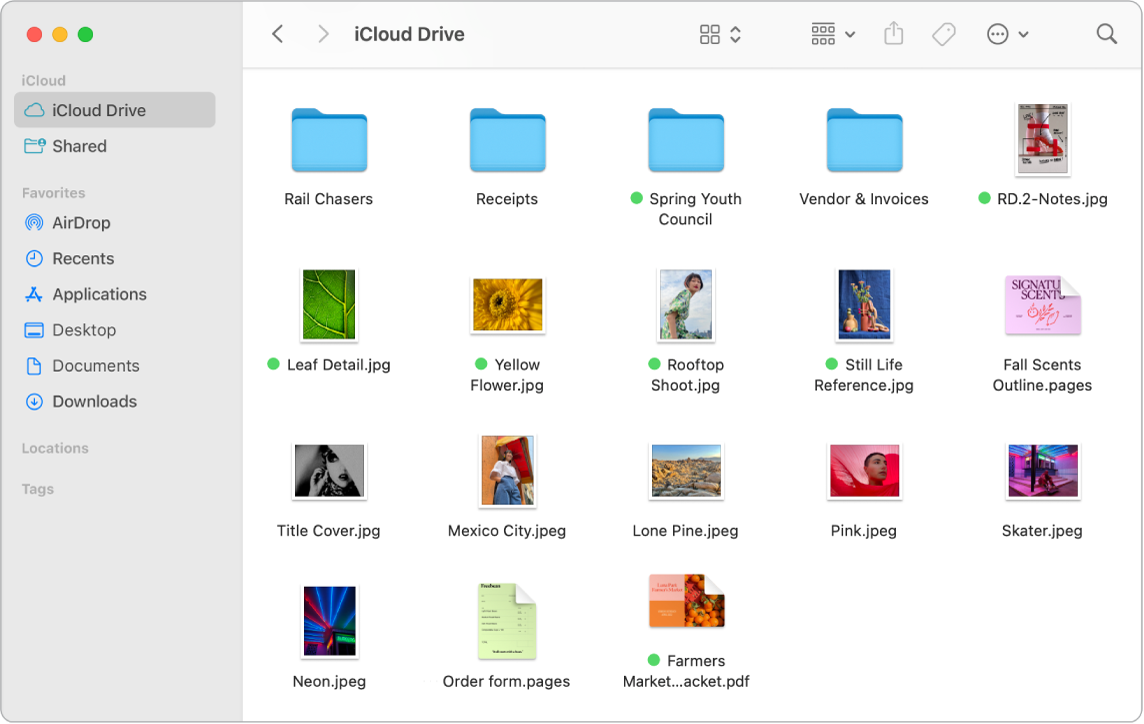Select AirDrop in the sidebar
The width and height of the screenshot is (1144, 724).
(80, 222)
